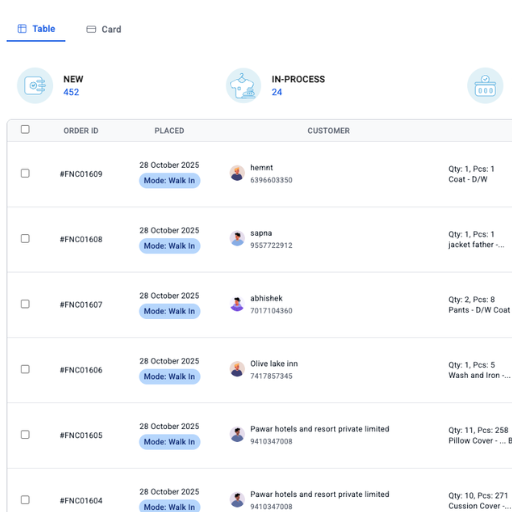Open order #FNC01604
This screenshot has width=512, height=512.
81,501
